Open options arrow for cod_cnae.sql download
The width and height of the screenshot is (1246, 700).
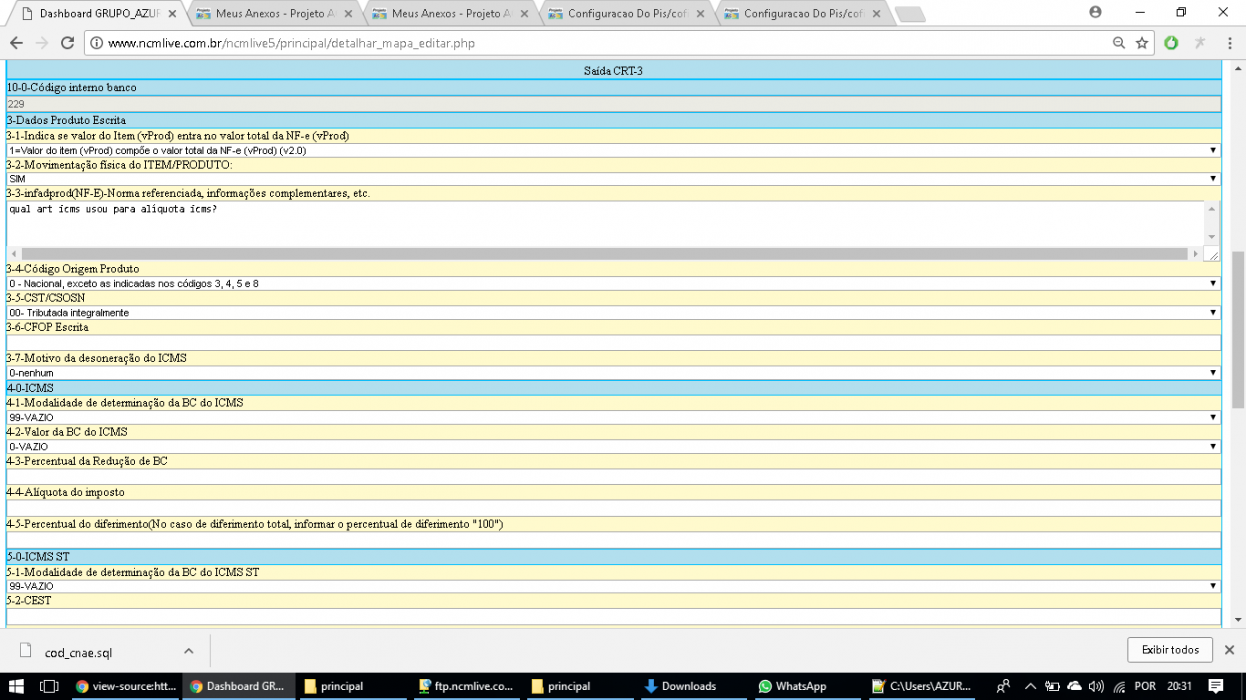pyautogui.click(x=188, y=651)
